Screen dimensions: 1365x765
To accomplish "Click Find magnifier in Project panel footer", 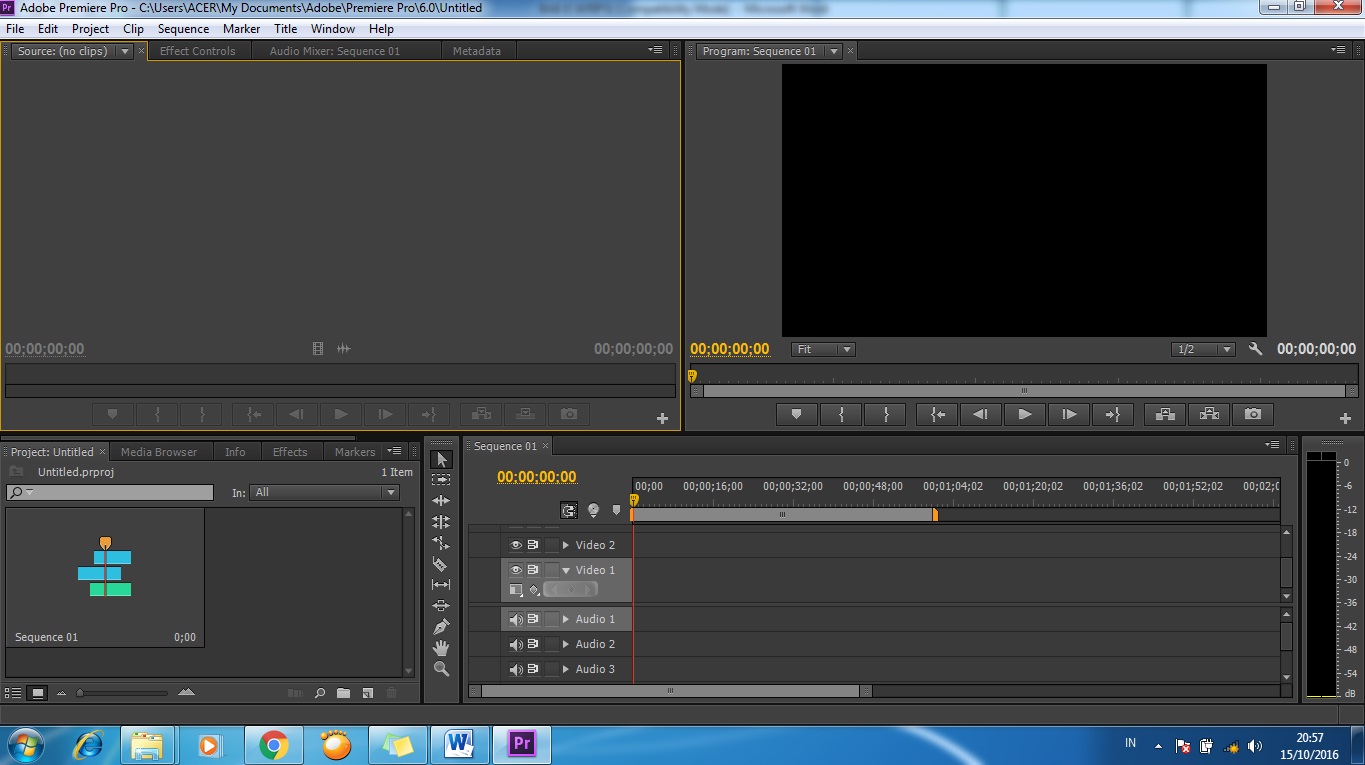I will click(x=320, y=692).
